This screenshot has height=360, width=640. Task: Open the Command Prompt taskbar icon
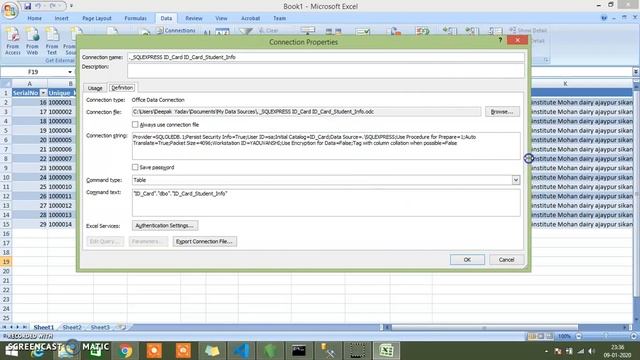(x=299, y=351)
